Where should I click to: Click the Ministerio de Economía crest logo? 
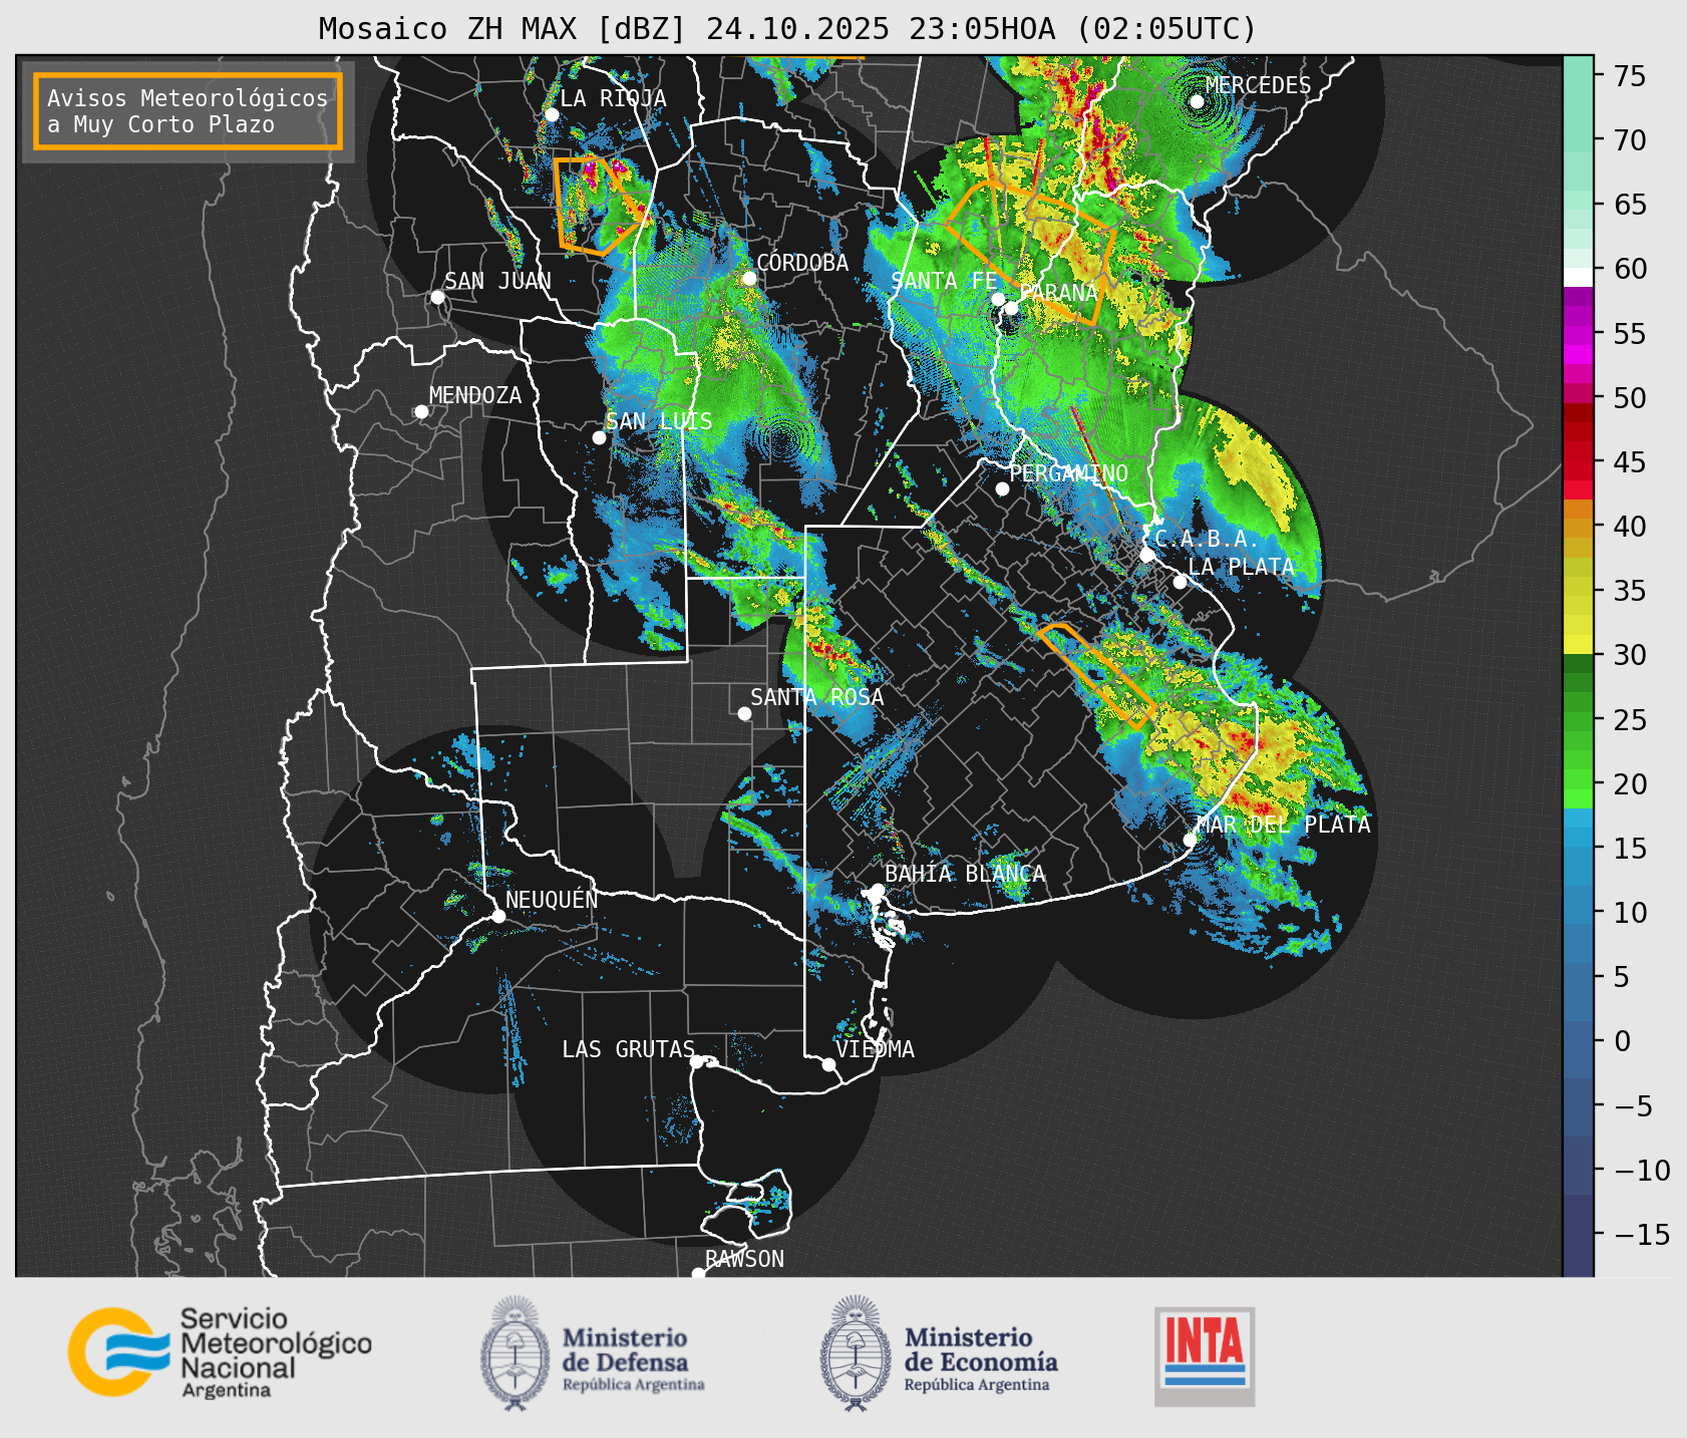point(856,1354)
